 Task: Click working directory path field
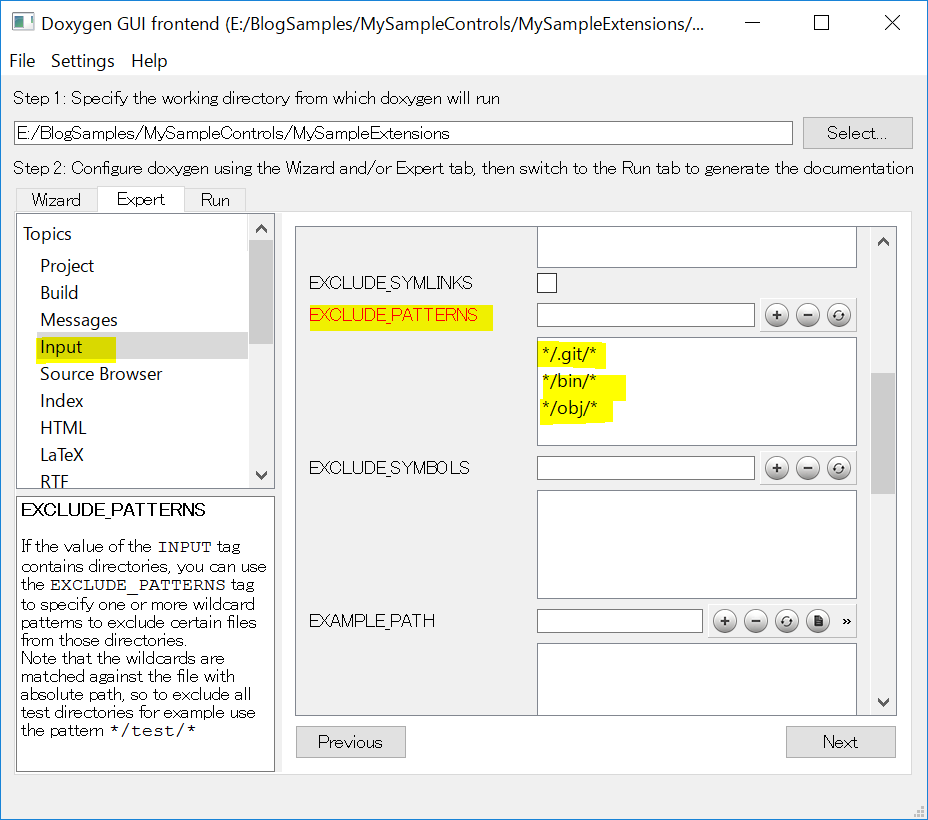coord(403,133)
